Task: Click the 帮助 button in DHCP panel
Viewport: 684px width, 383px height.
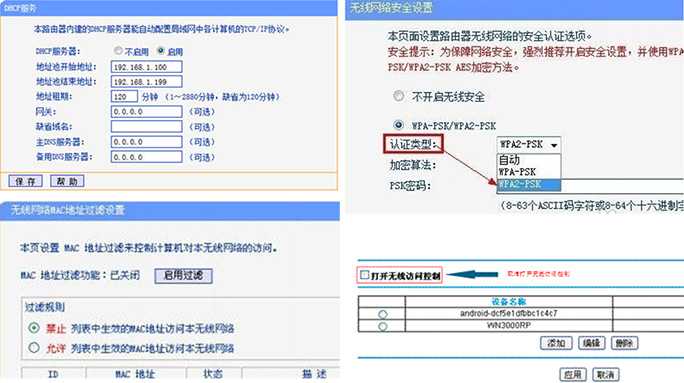Action: pos(67,181)
